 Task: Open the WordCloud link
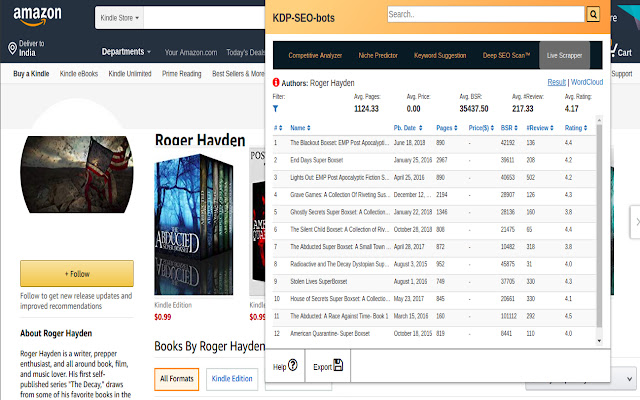pyautogui.click(x=587, y=82)
